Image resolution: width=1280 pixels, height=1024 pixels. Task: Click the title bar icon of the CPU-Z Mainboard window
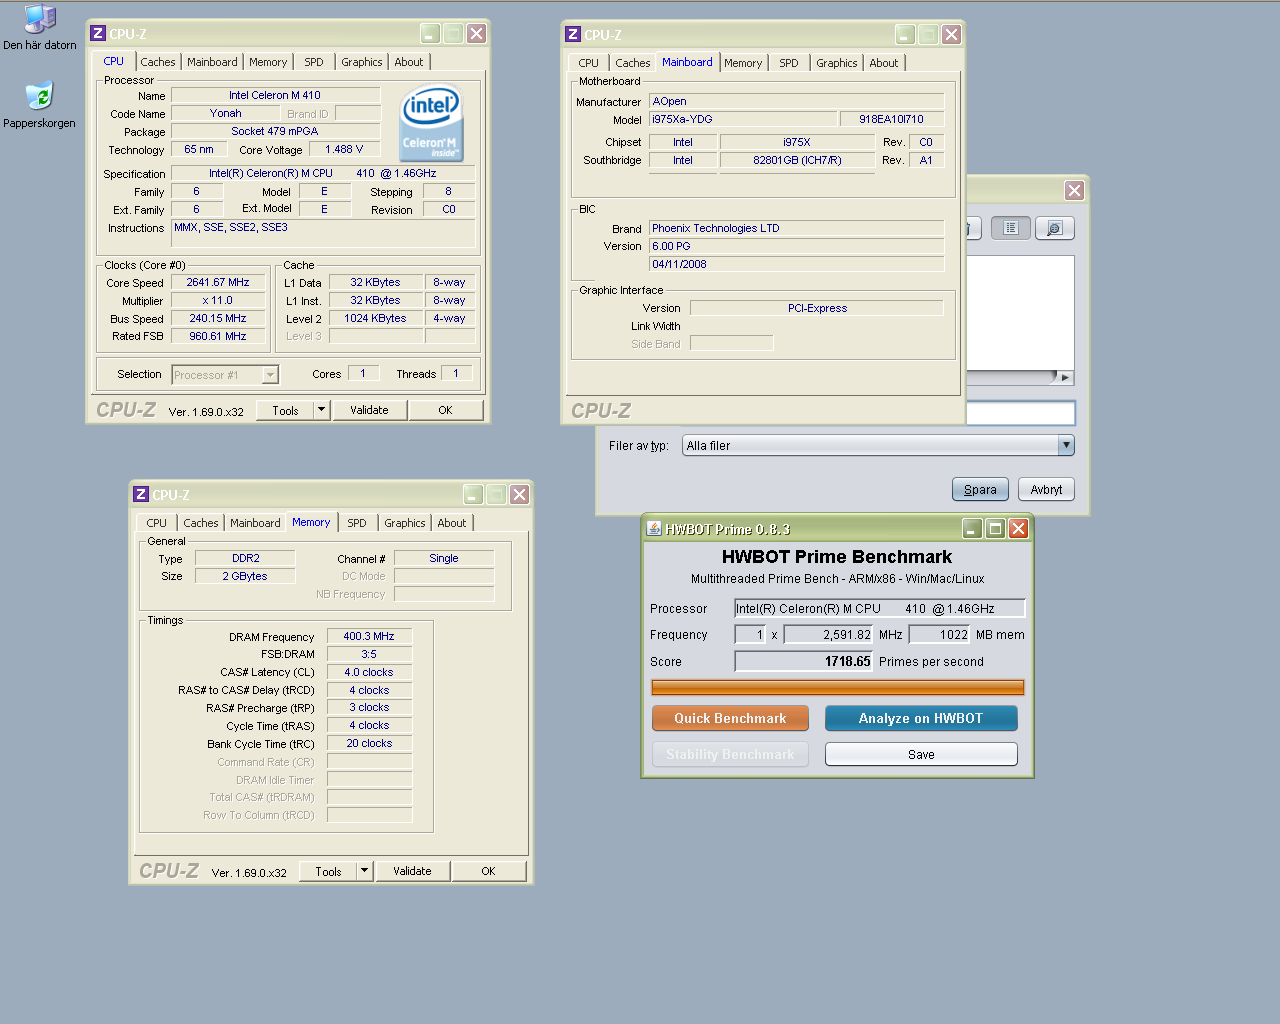click(x=573, y=34)
